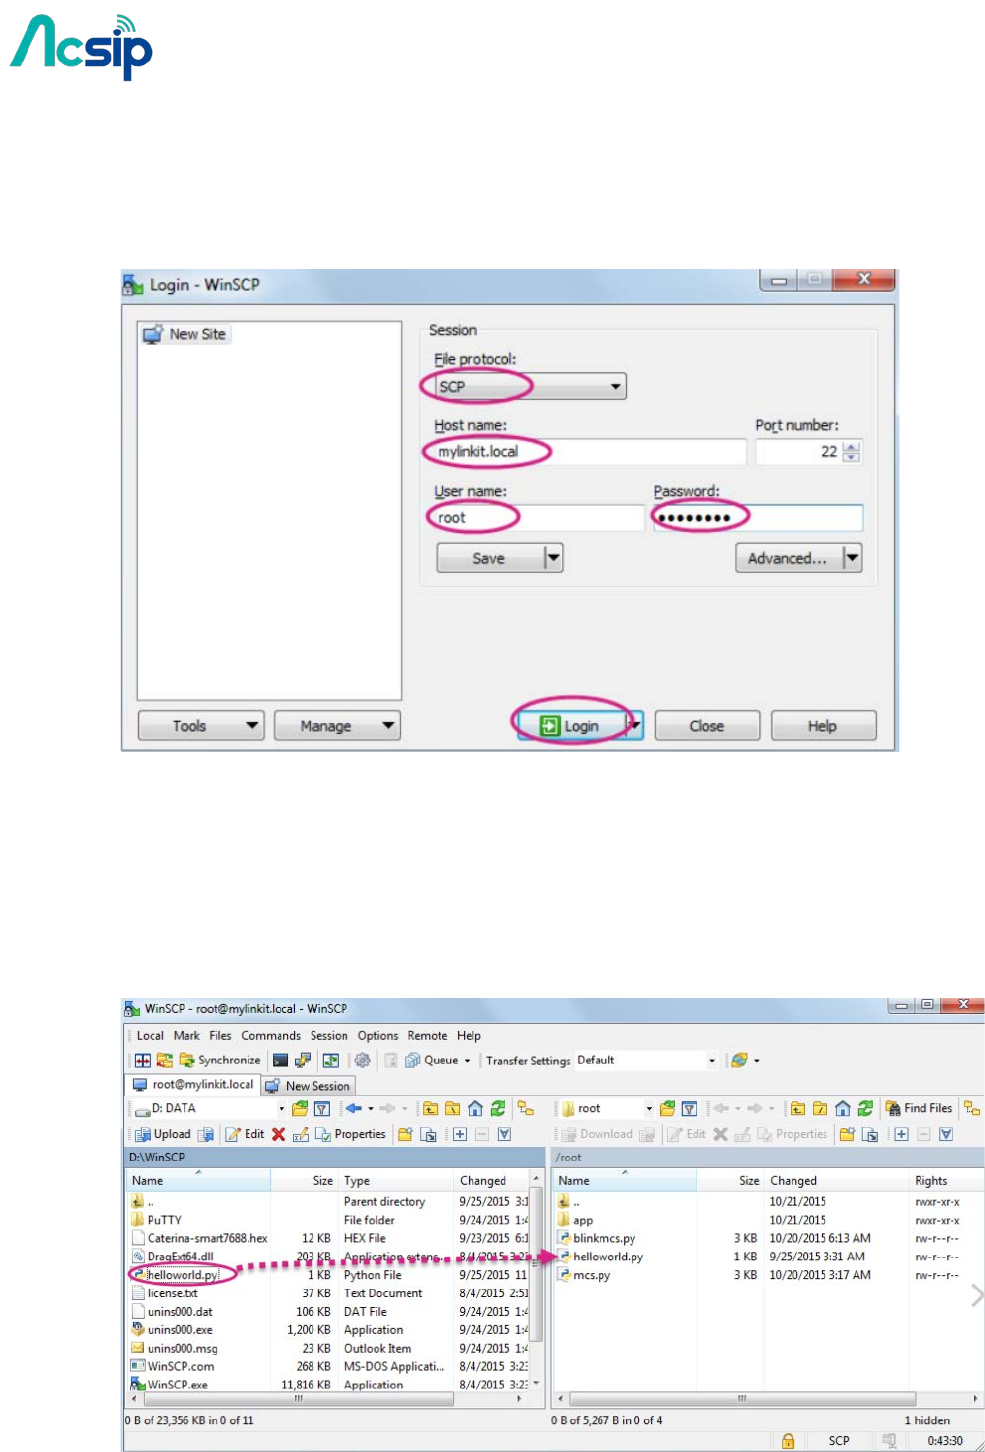Click the local Select Files plus icon

[x=460, y=1134]
